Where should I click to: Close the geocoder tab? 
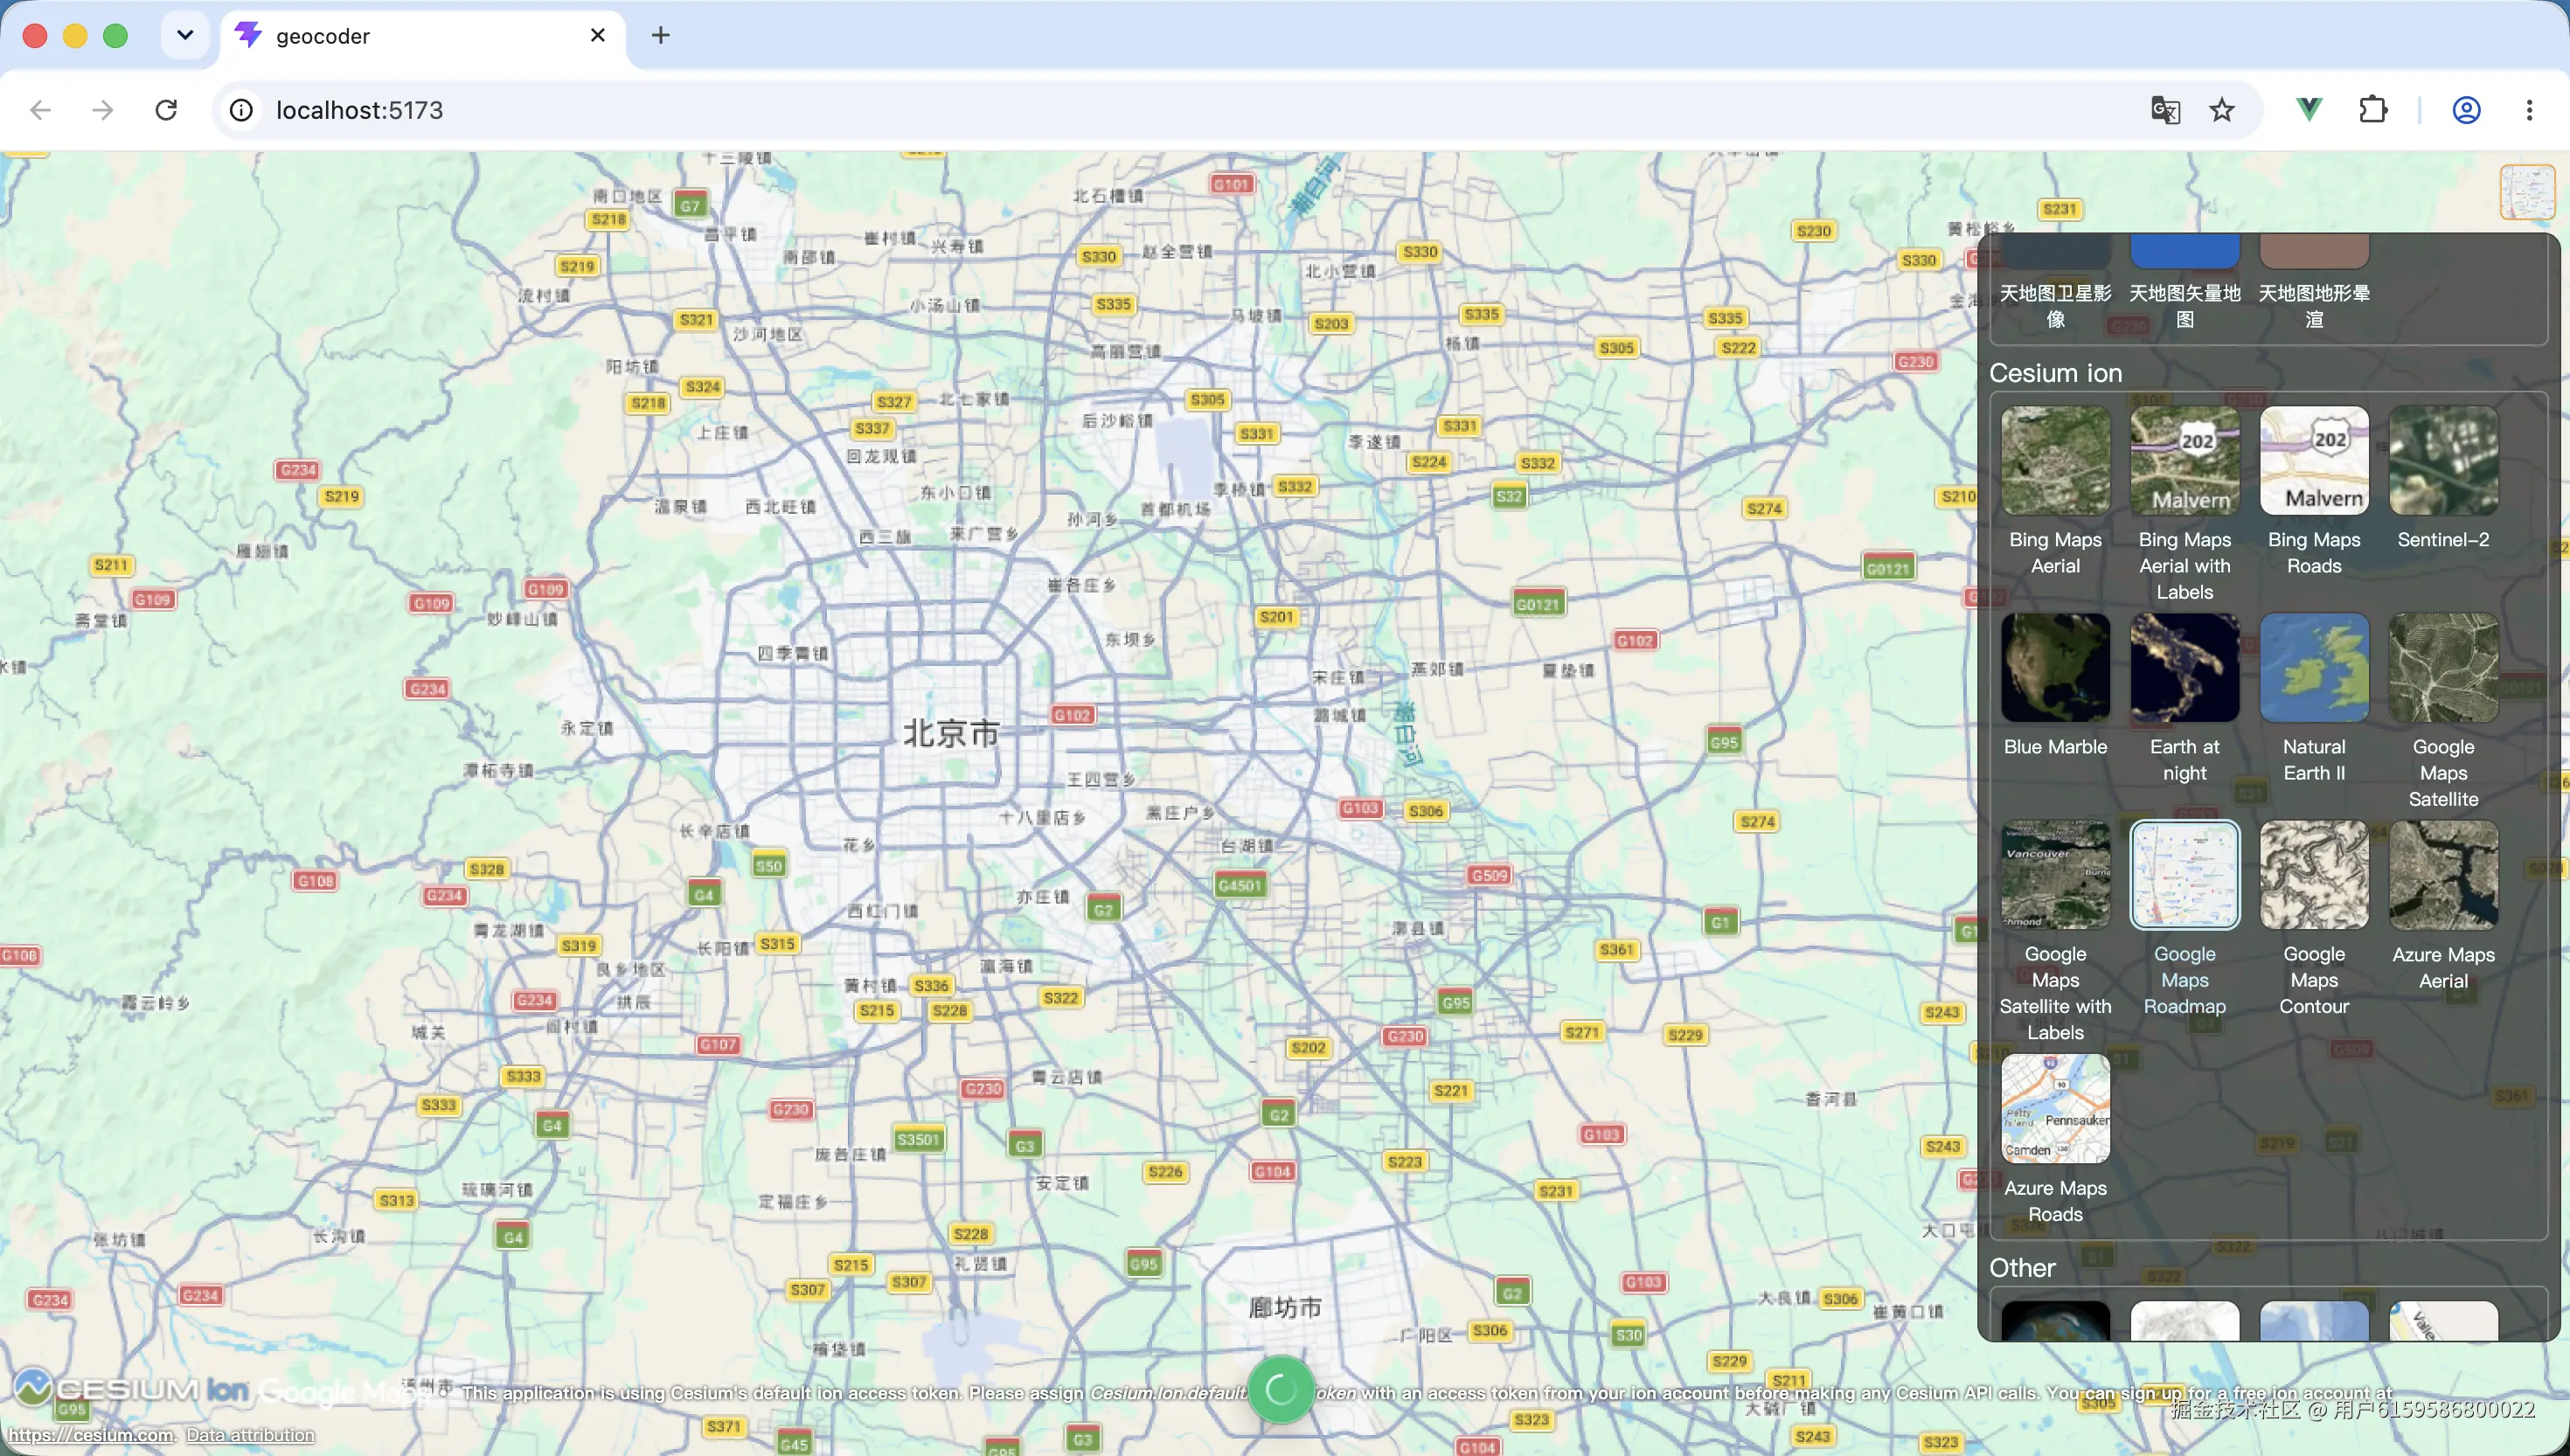pos(598,36)
